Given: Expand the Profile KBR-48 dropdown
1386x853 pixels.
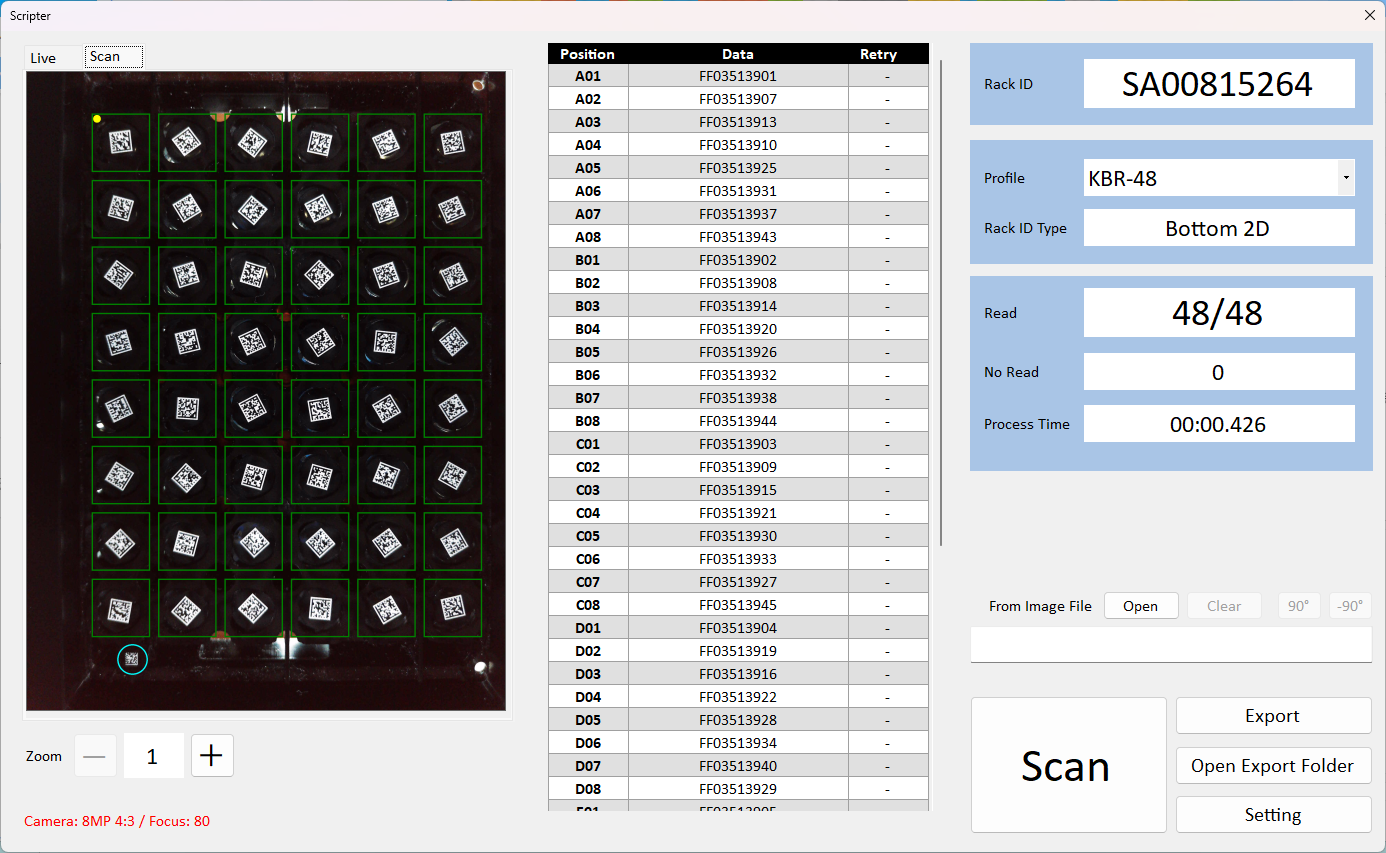Looking at the screenshot, I should click(1346, 178).
